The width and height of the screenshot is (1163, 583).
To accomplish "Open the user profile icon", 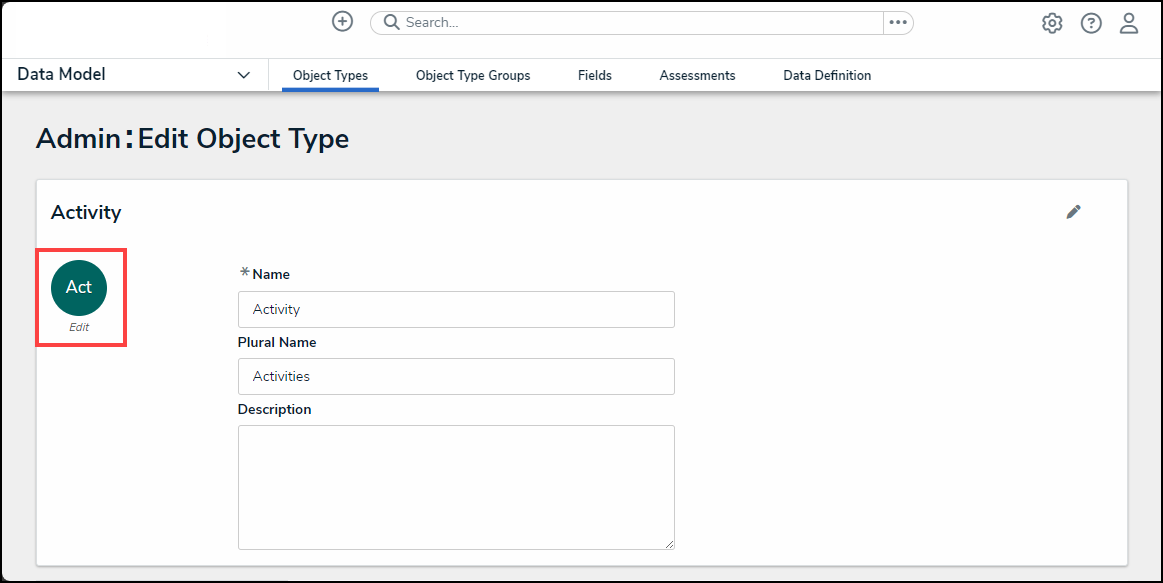I will click(x=1129, y=23).
